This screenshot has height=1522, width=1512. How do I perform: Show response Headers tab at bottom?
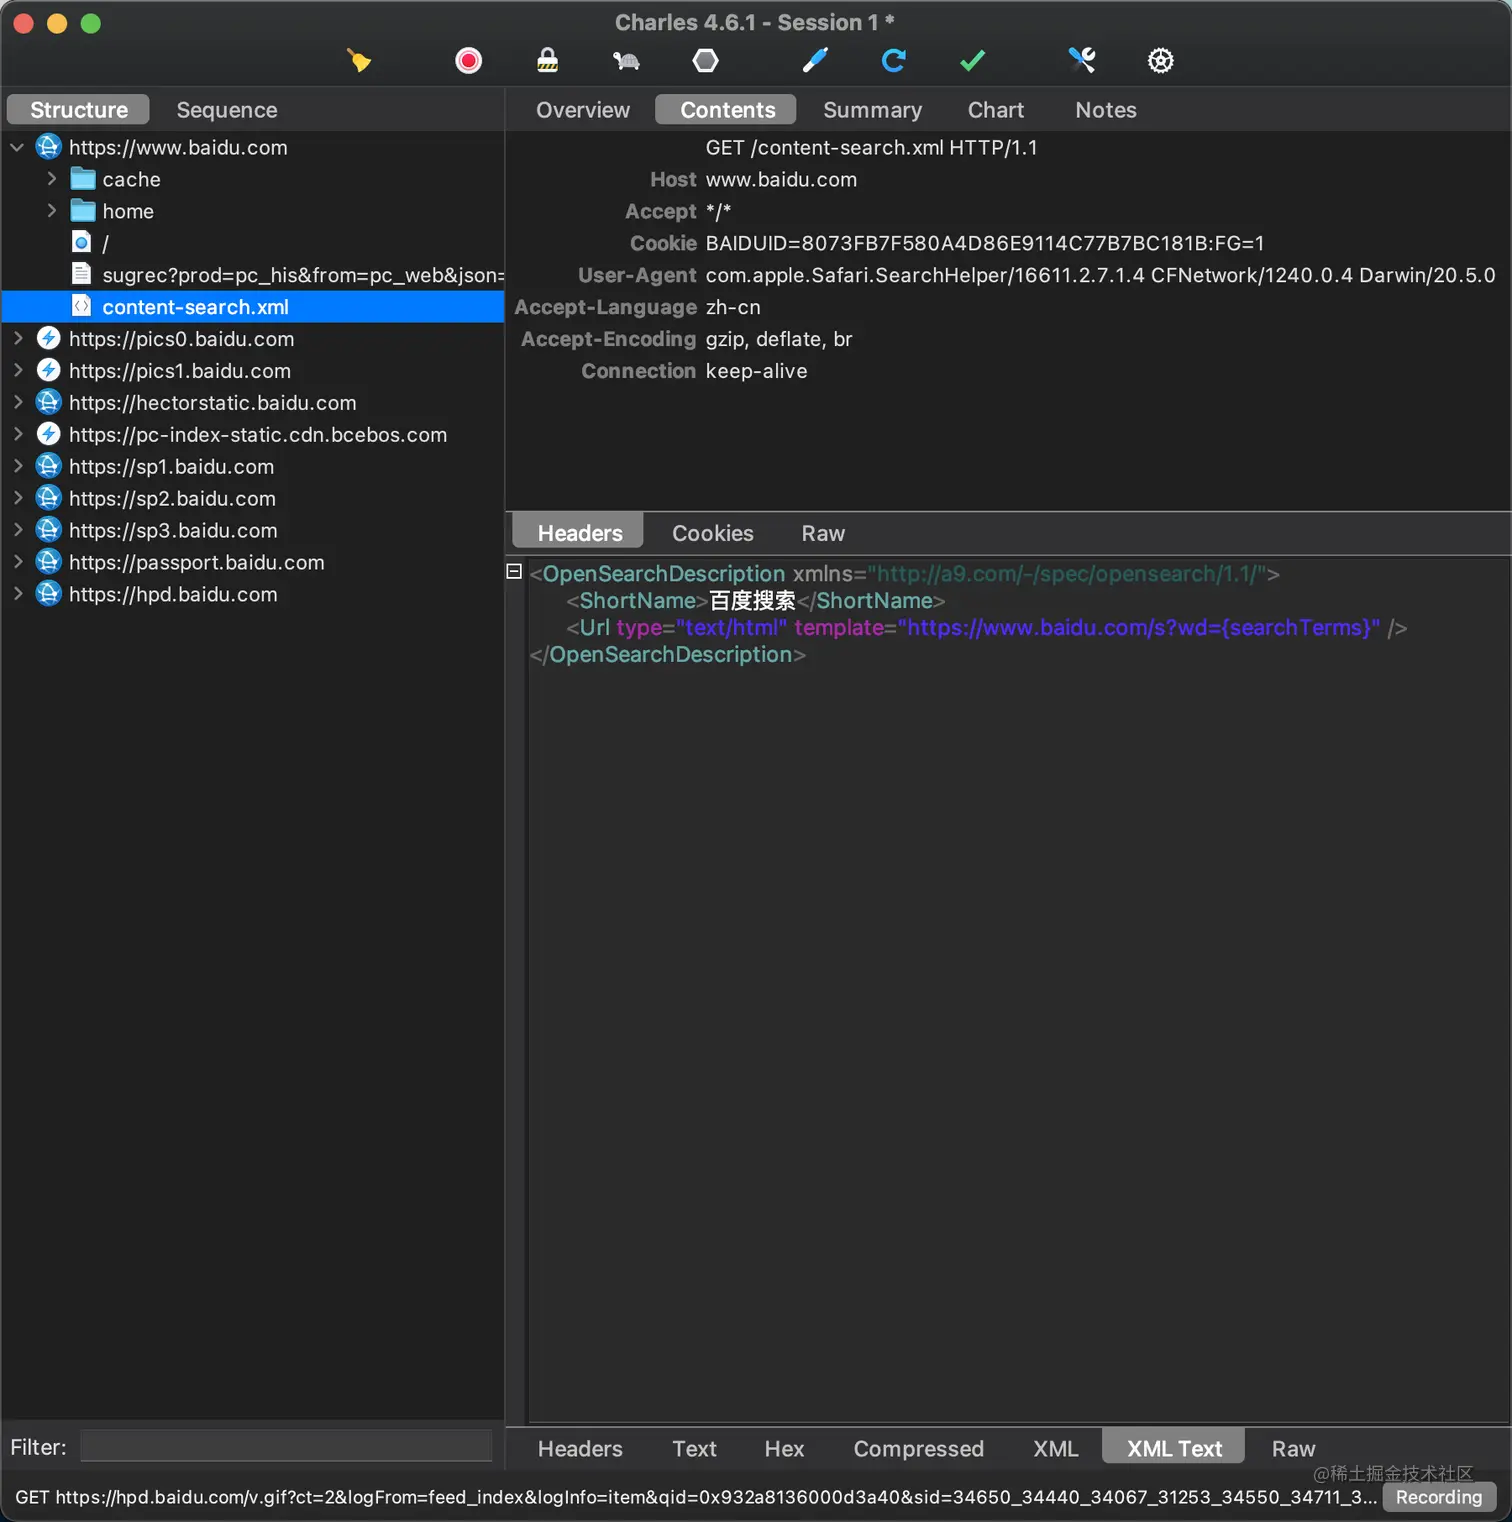point(580,1449)
